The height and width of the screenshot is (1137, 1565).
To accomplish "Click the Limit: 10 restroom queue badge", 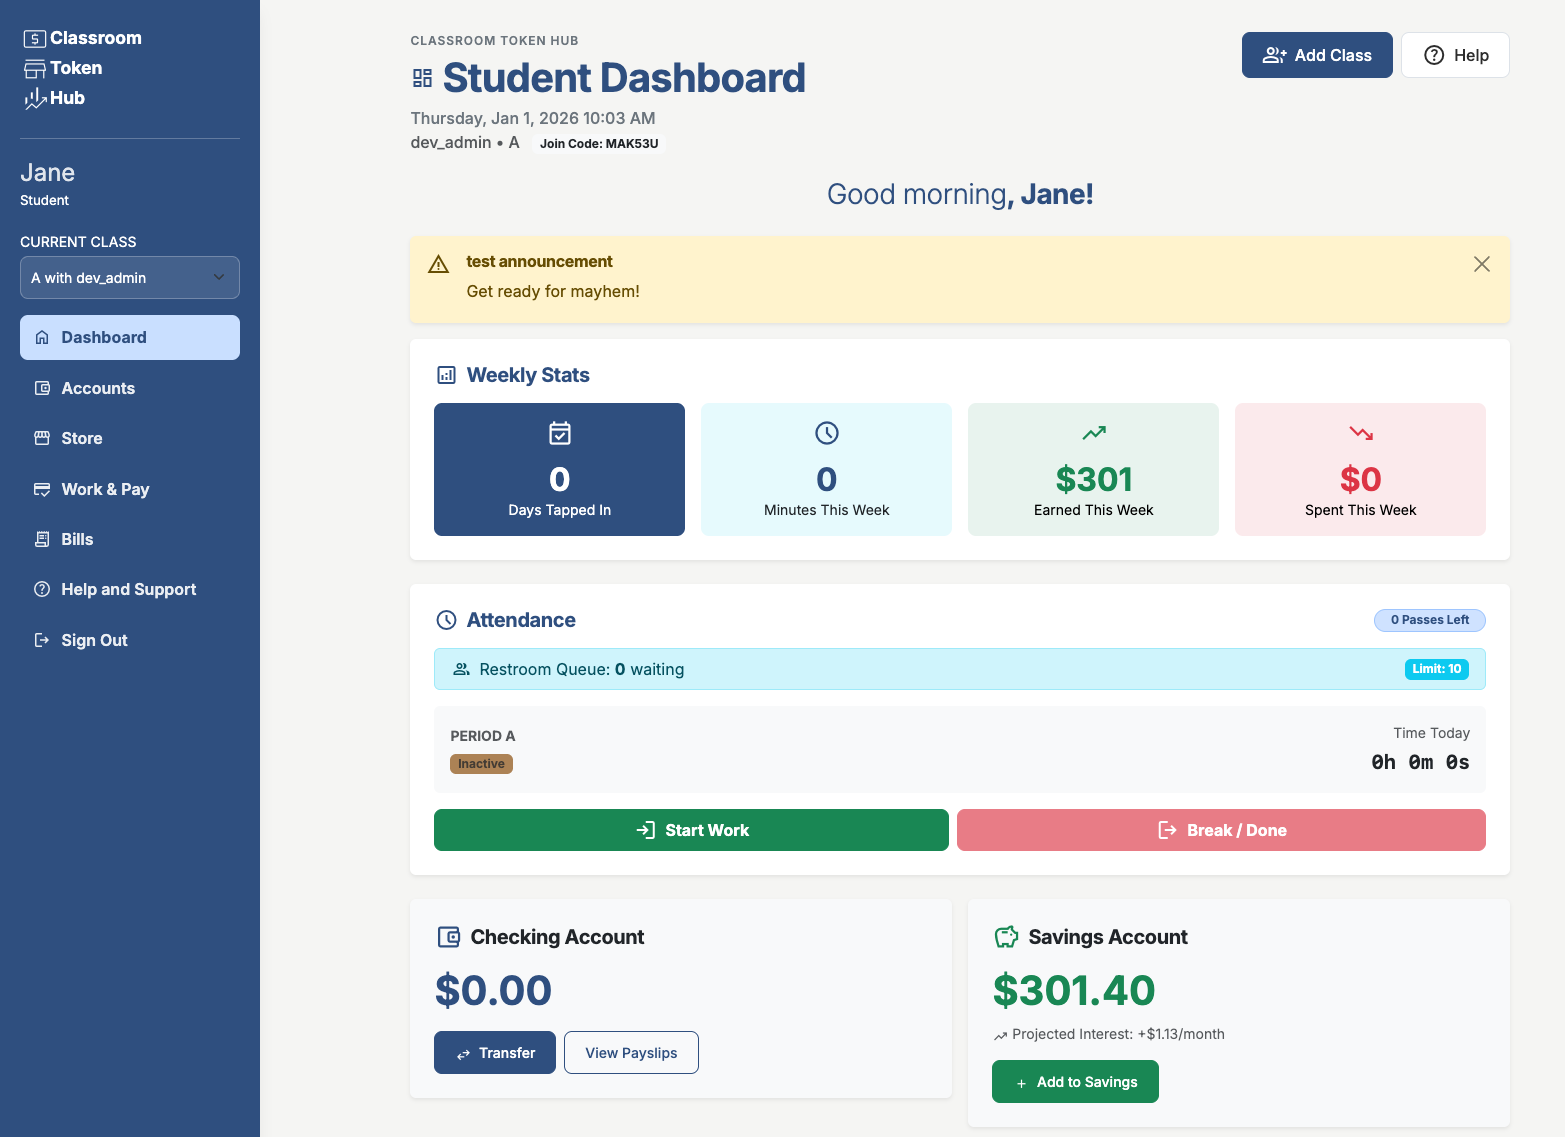I will coord(1436,668).
